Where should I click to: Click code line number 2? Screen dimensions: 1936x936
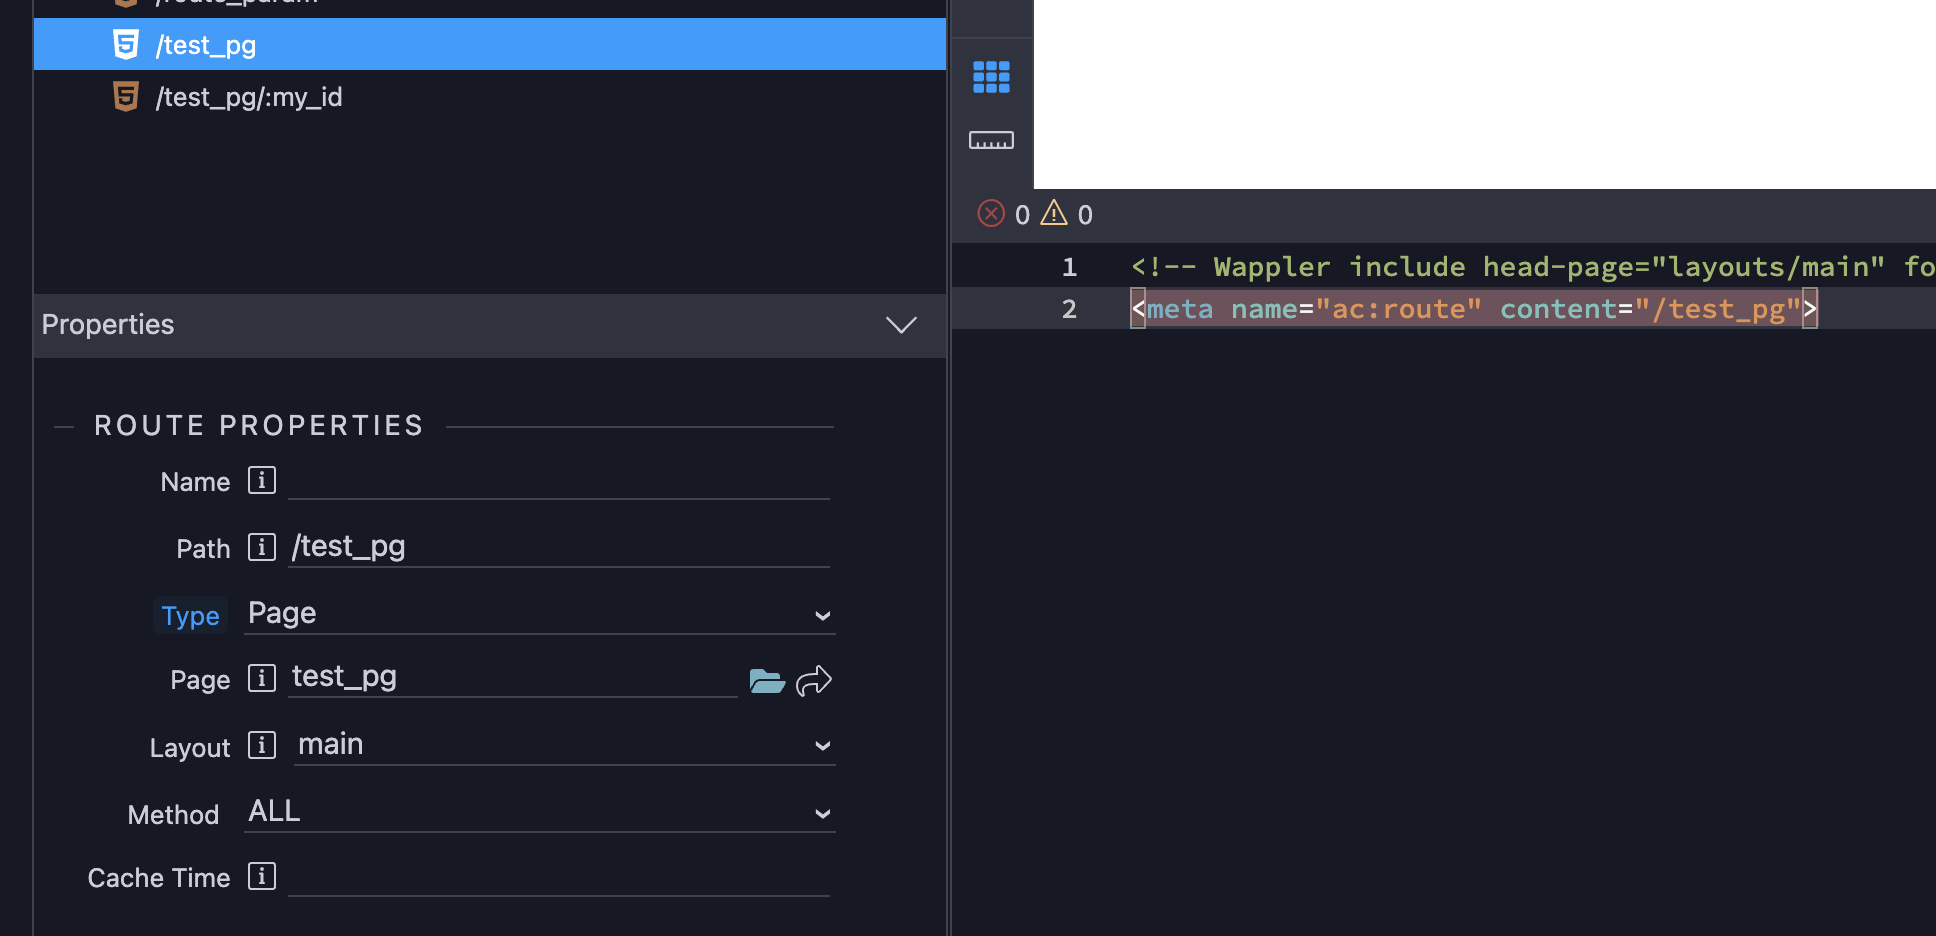[1069, 309]
